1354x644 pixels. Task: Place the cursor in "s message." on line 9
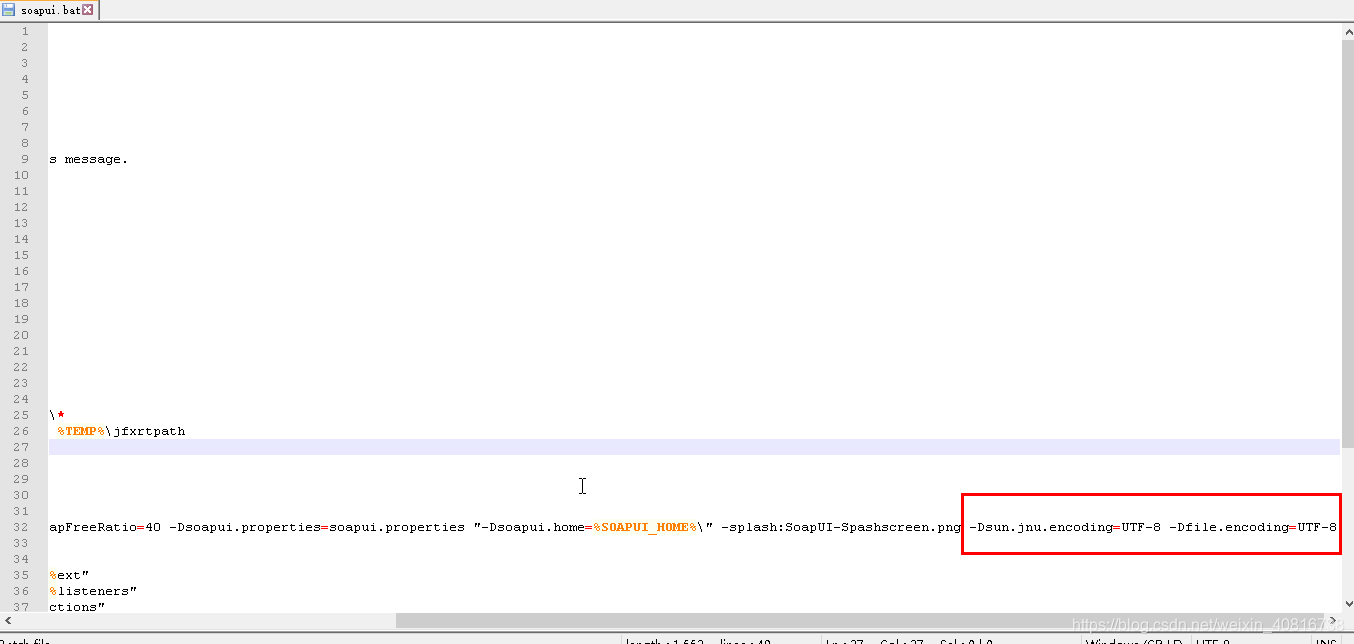tap(88, 159)
